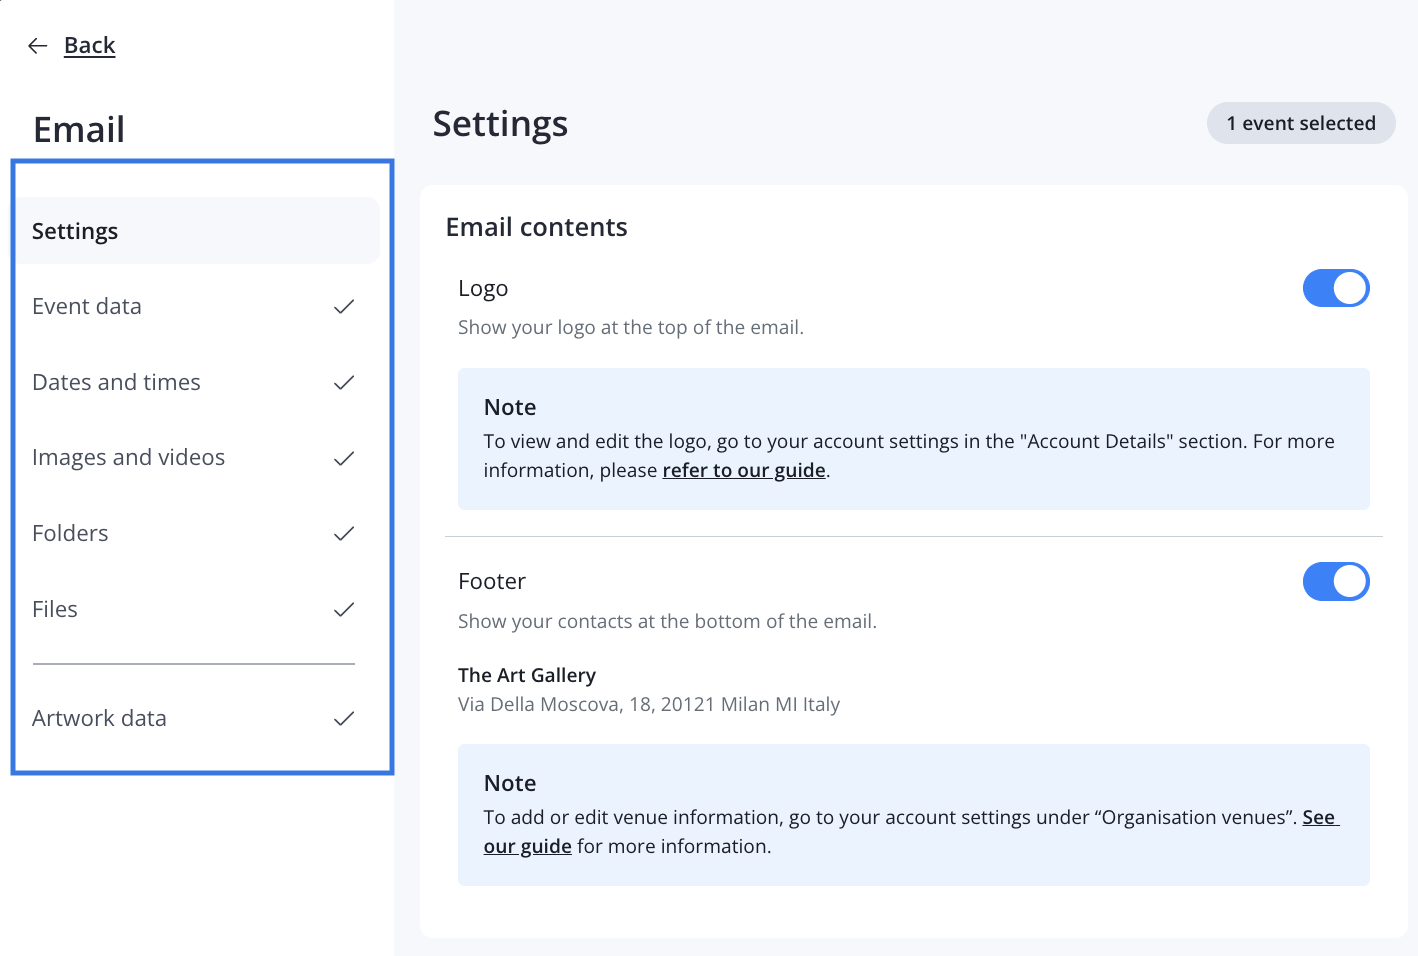Click the checkmark next to Files

coord(344,610)
